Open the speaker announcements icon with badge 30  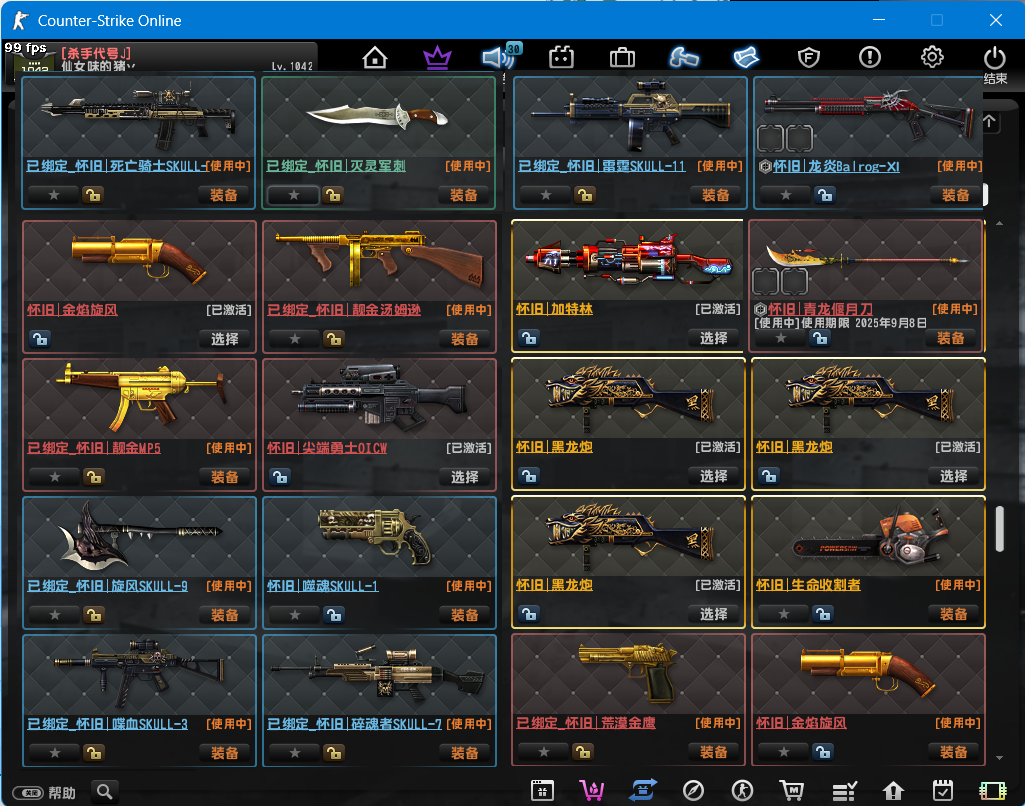coord(499,57)
